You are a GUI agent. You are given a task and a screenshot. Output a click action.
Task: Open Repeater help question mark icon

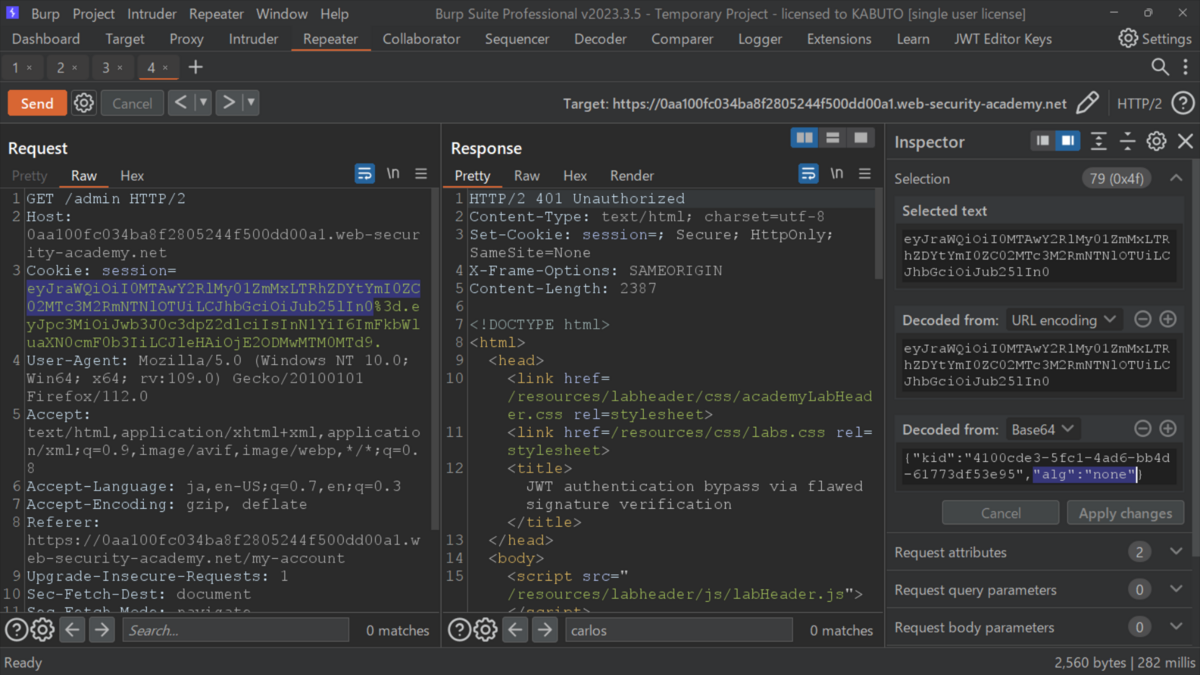click(x=1182, y=103)
